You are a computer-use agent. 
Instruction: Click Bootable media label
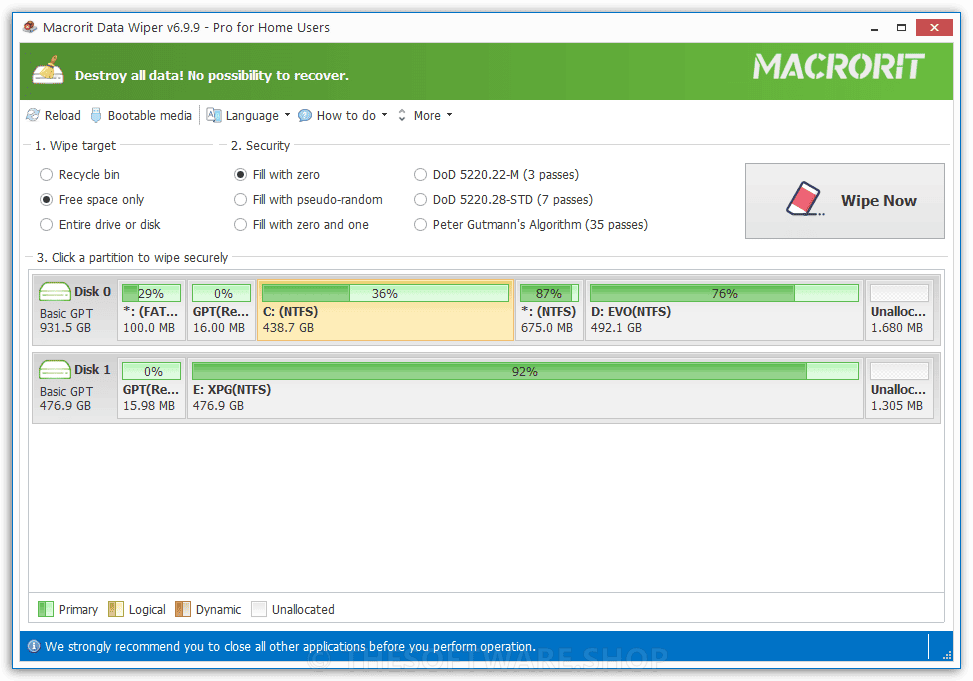click(150, 115)
